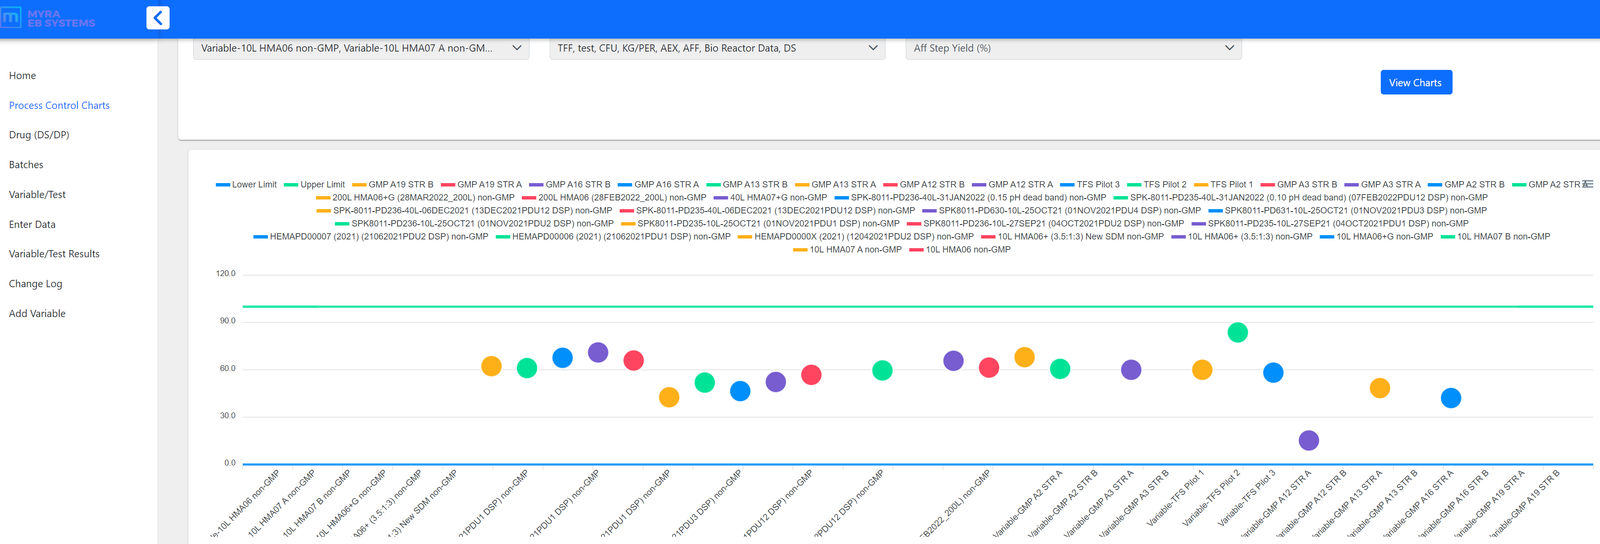Screen dimensions: 1600x544
Task: Click the leftmost orange data point
Action: (x=491, y=366)
